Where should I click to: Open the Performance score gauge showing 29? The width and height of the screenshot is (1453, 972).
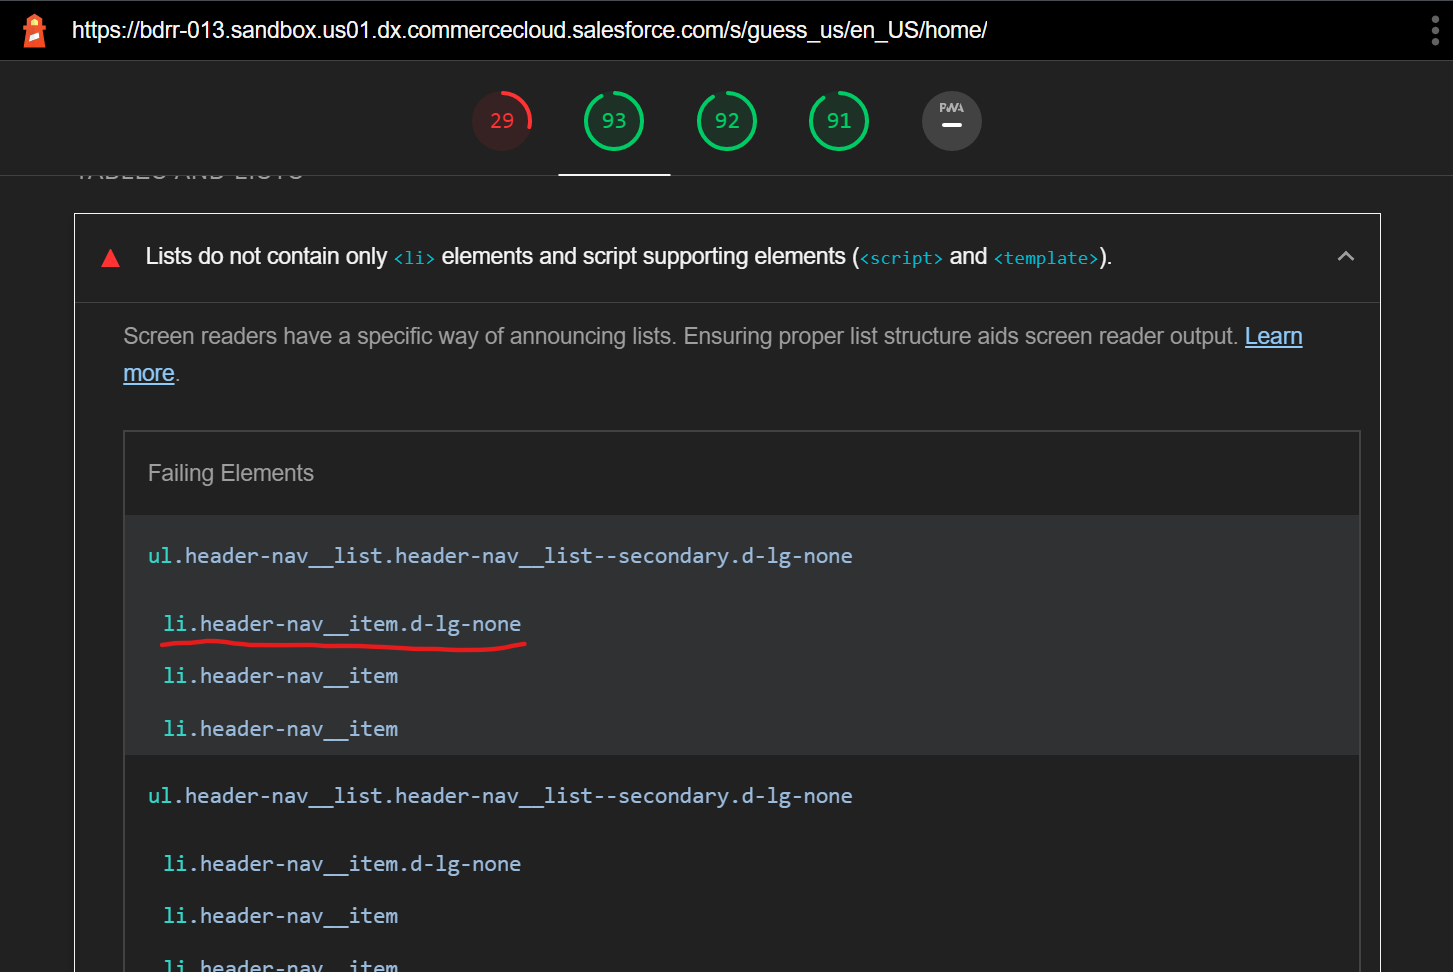click(502, 120)
